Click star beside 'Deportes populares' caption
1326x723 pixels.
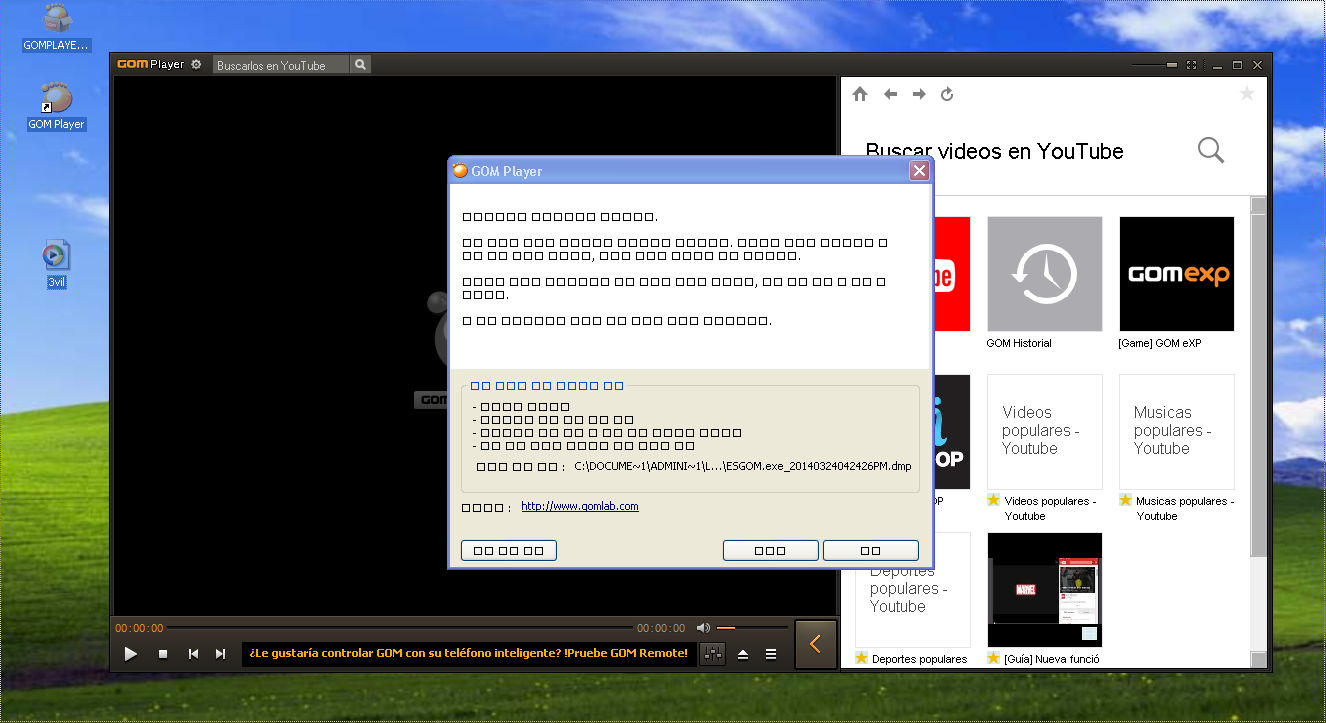861,658
